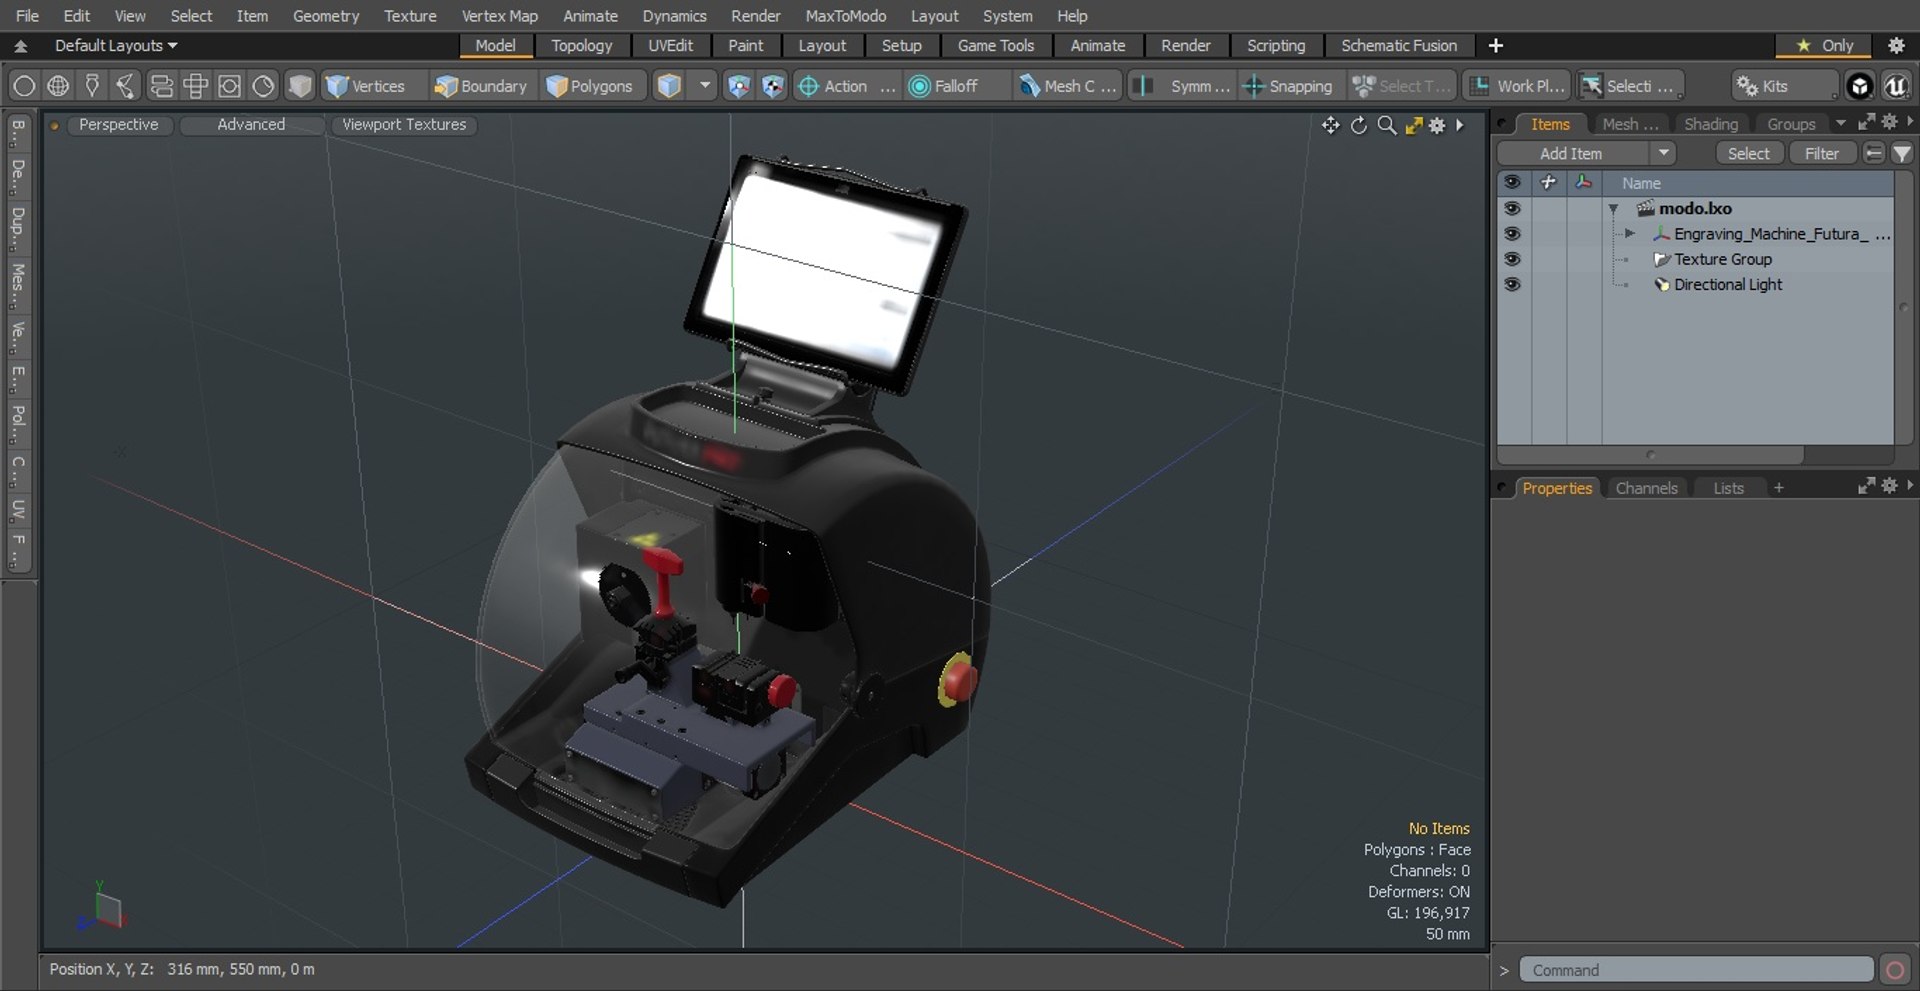1920x991 pixels.
Task: Toggle visibility of modo.lxo scene
Action: tap(1512, 208)
